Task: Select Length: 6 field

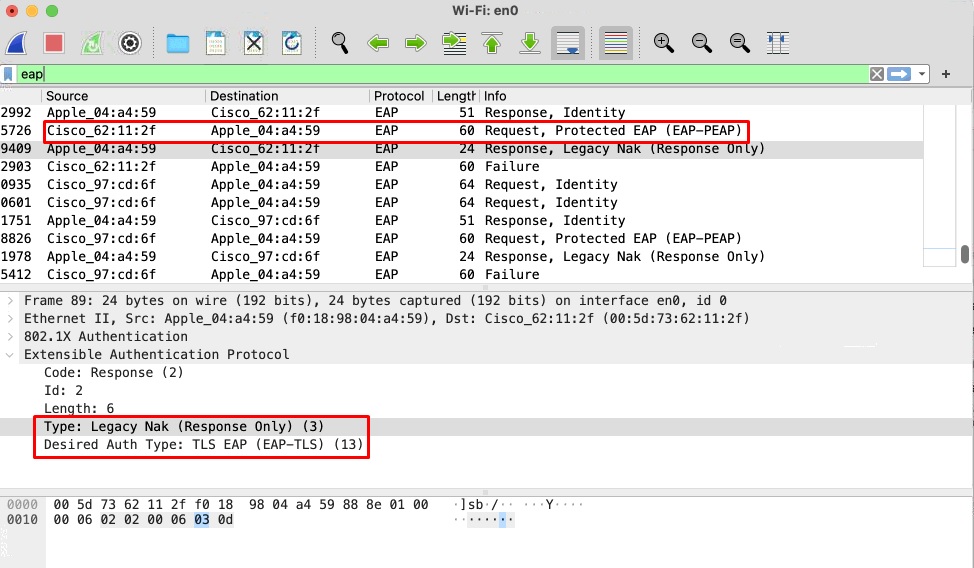Action: coord(79,409)
